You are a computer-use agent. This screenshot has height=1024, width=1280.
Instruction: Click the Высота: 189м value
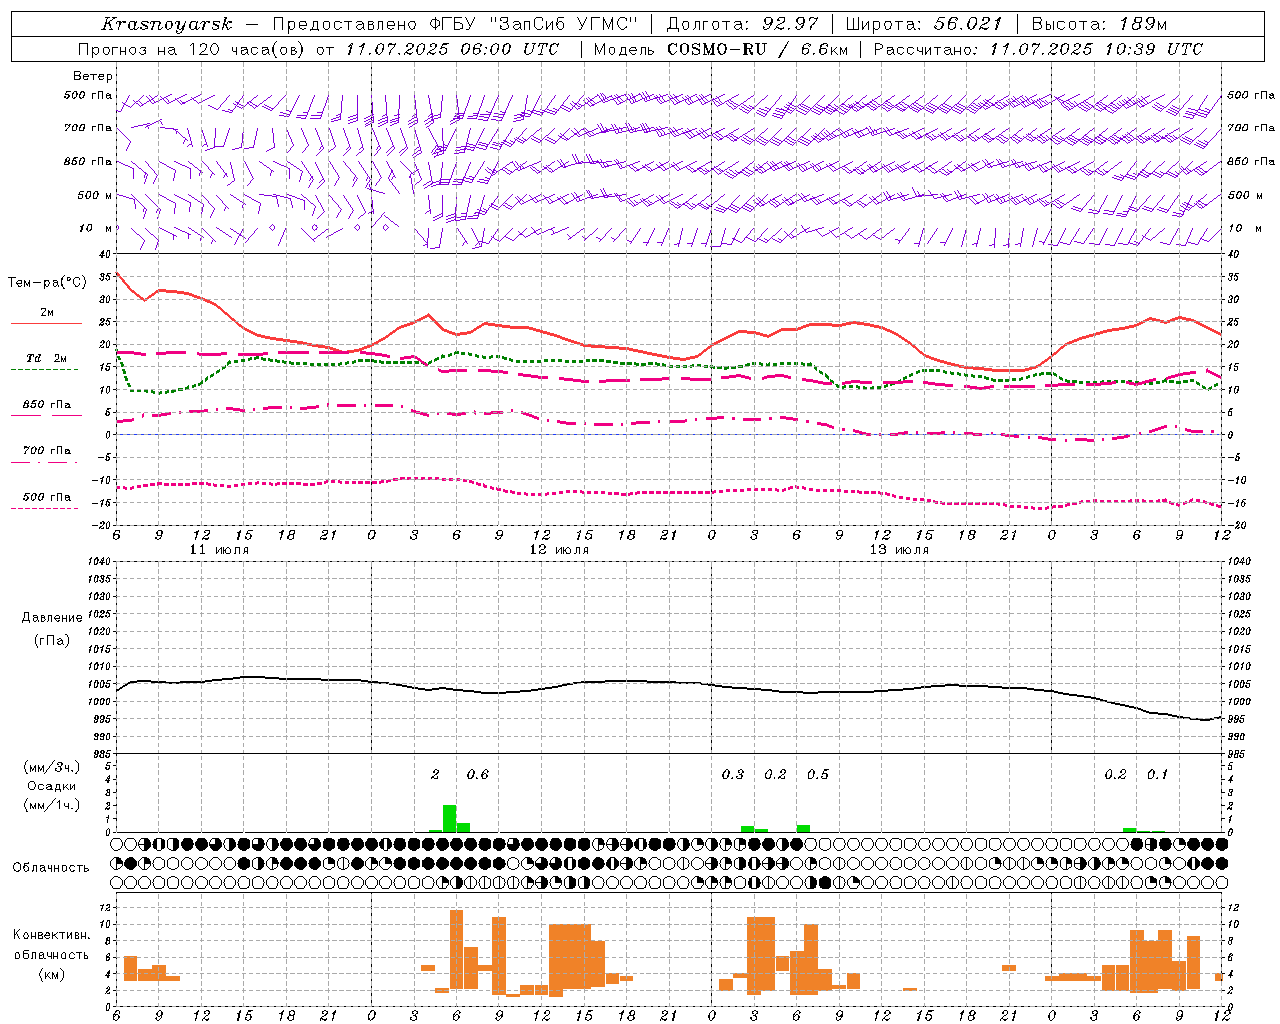(x=1099, y=24)
